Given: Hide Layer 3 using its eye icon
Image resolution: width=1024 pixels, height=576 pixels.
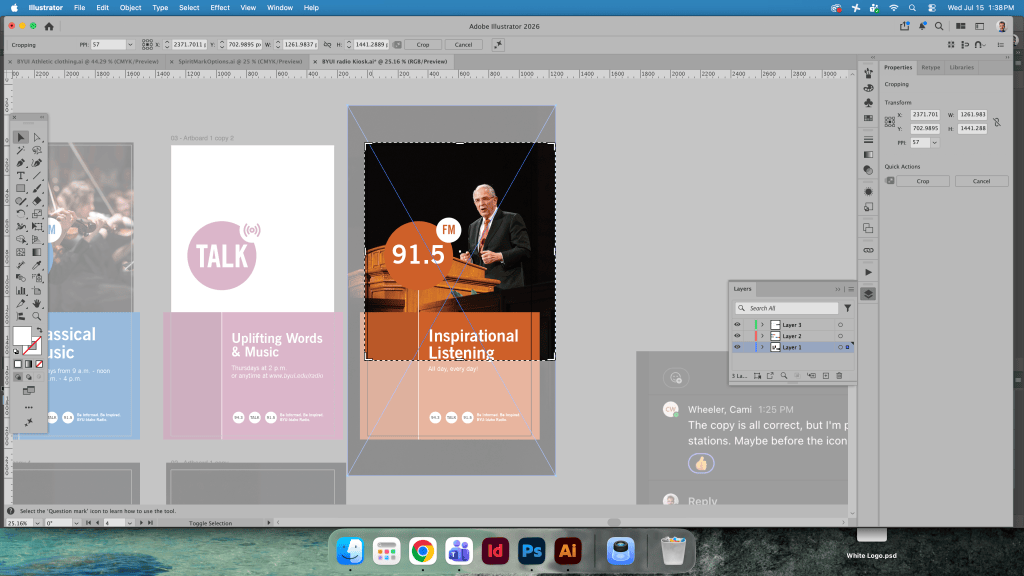Looking at the screenshot, I should click(737, 325).
